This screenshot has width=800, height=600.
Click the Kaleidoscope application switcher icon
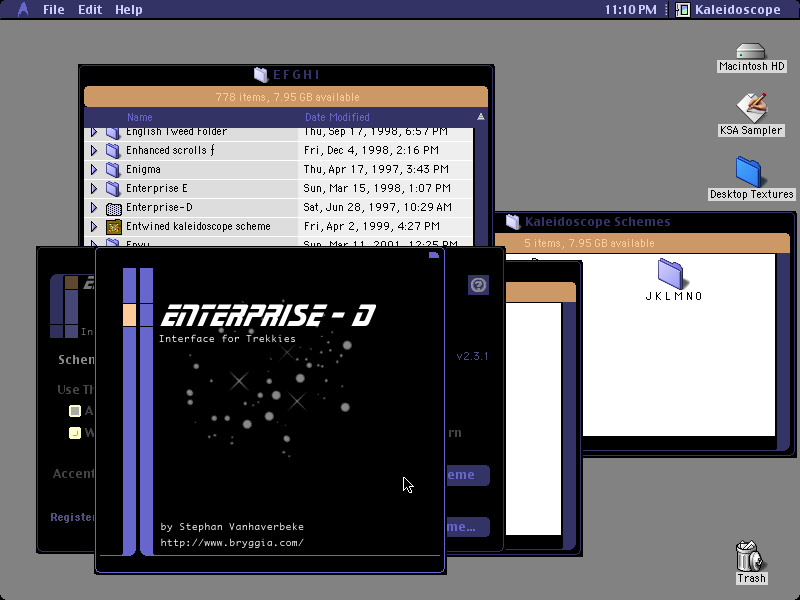pos(683,10)
